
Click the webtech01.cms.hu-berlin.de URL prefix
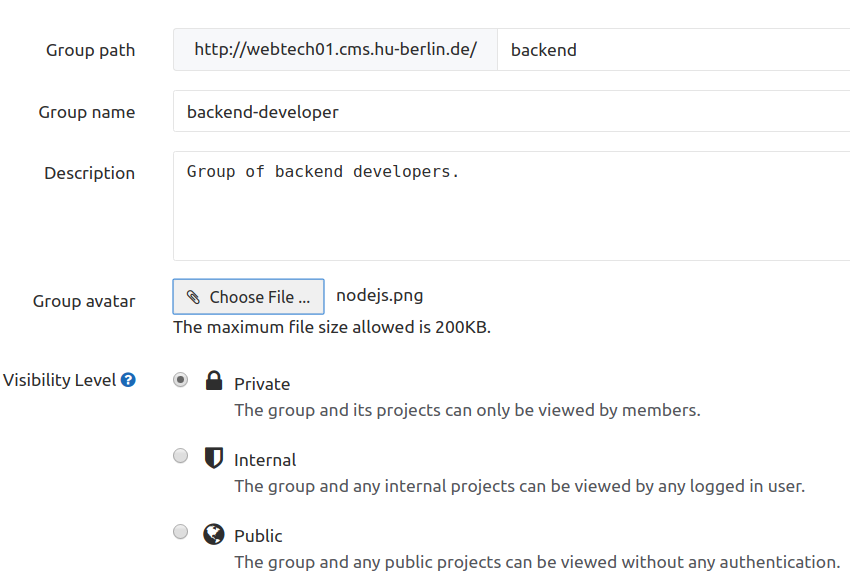tap(335, 49)
